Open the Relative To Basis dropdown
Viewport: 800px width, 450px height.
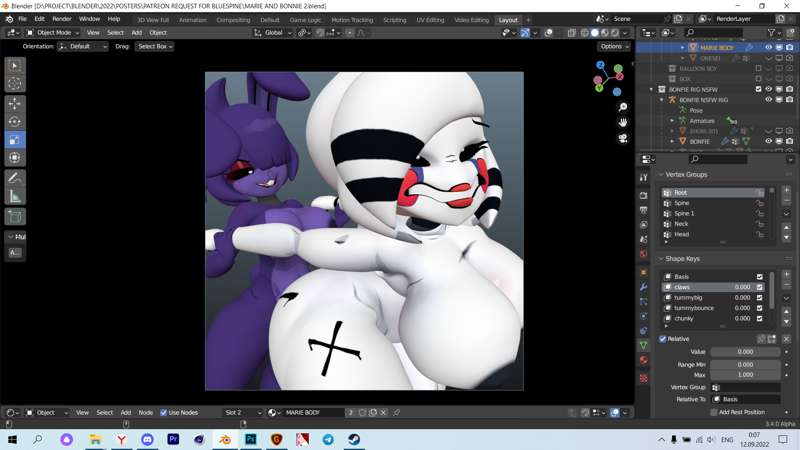click(x=745, y=399)
